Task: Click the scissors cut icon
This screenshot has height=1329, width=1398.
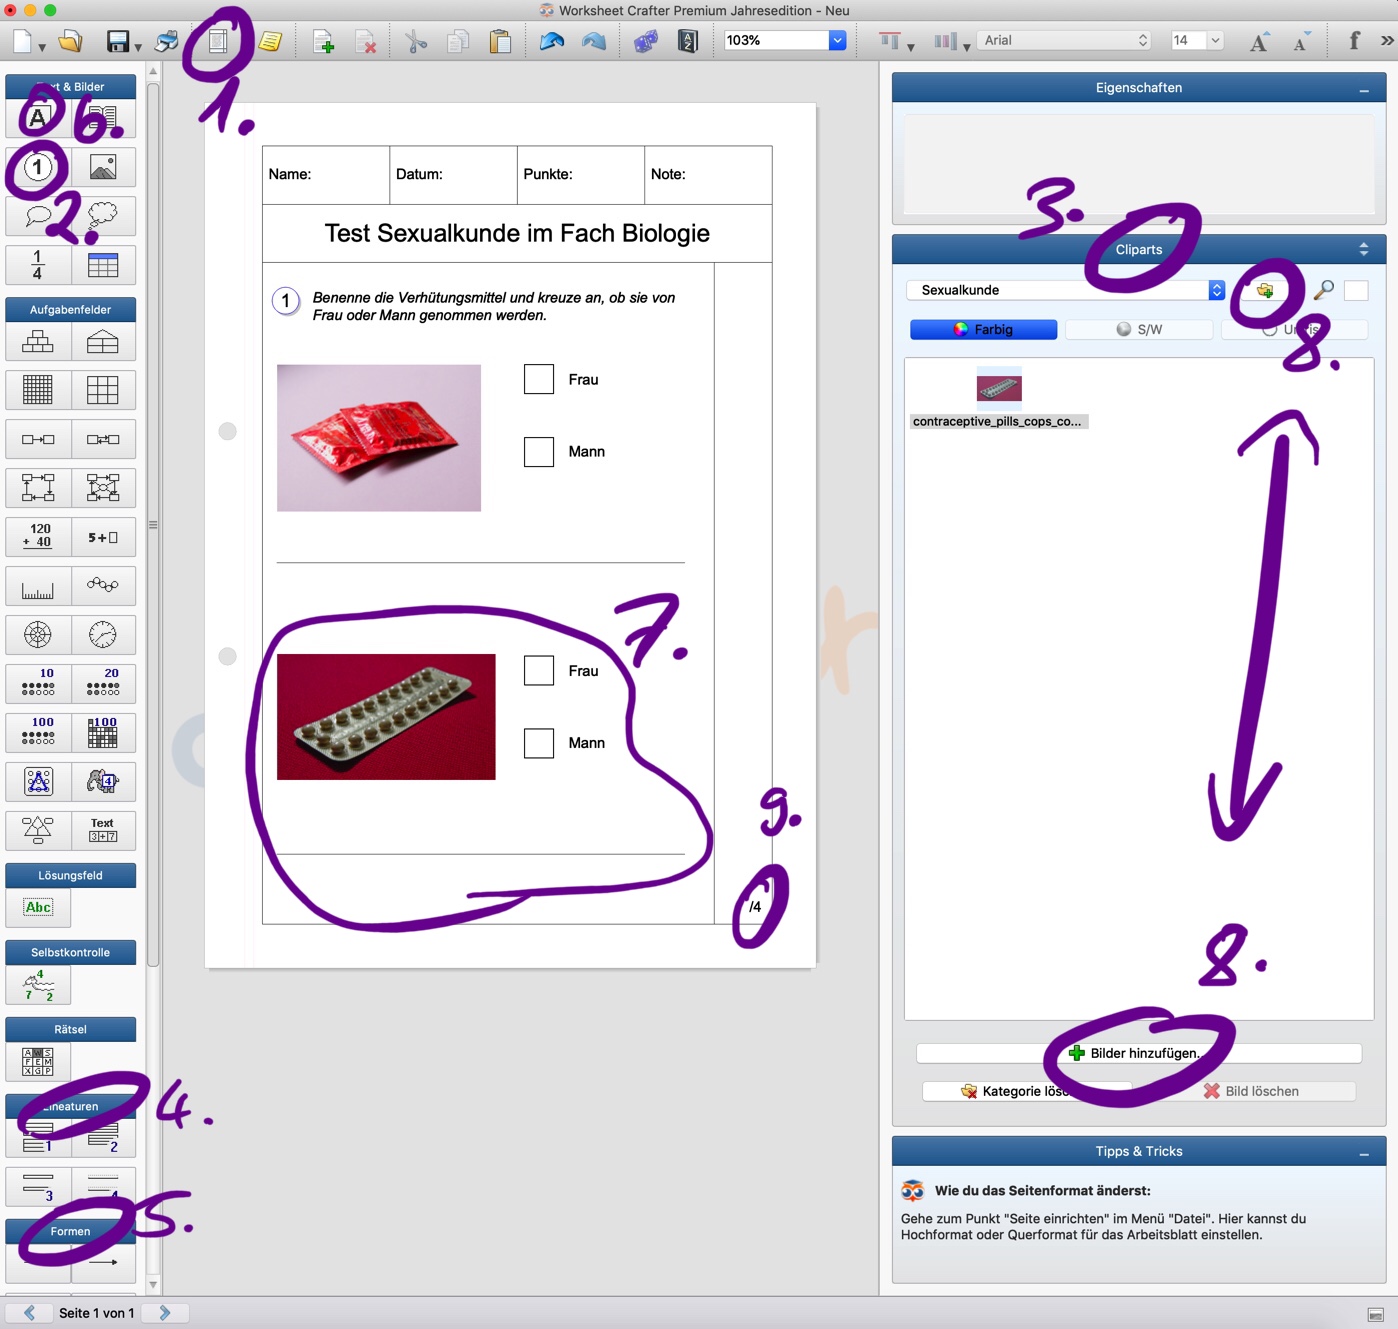Action: (x=416, y=41)
